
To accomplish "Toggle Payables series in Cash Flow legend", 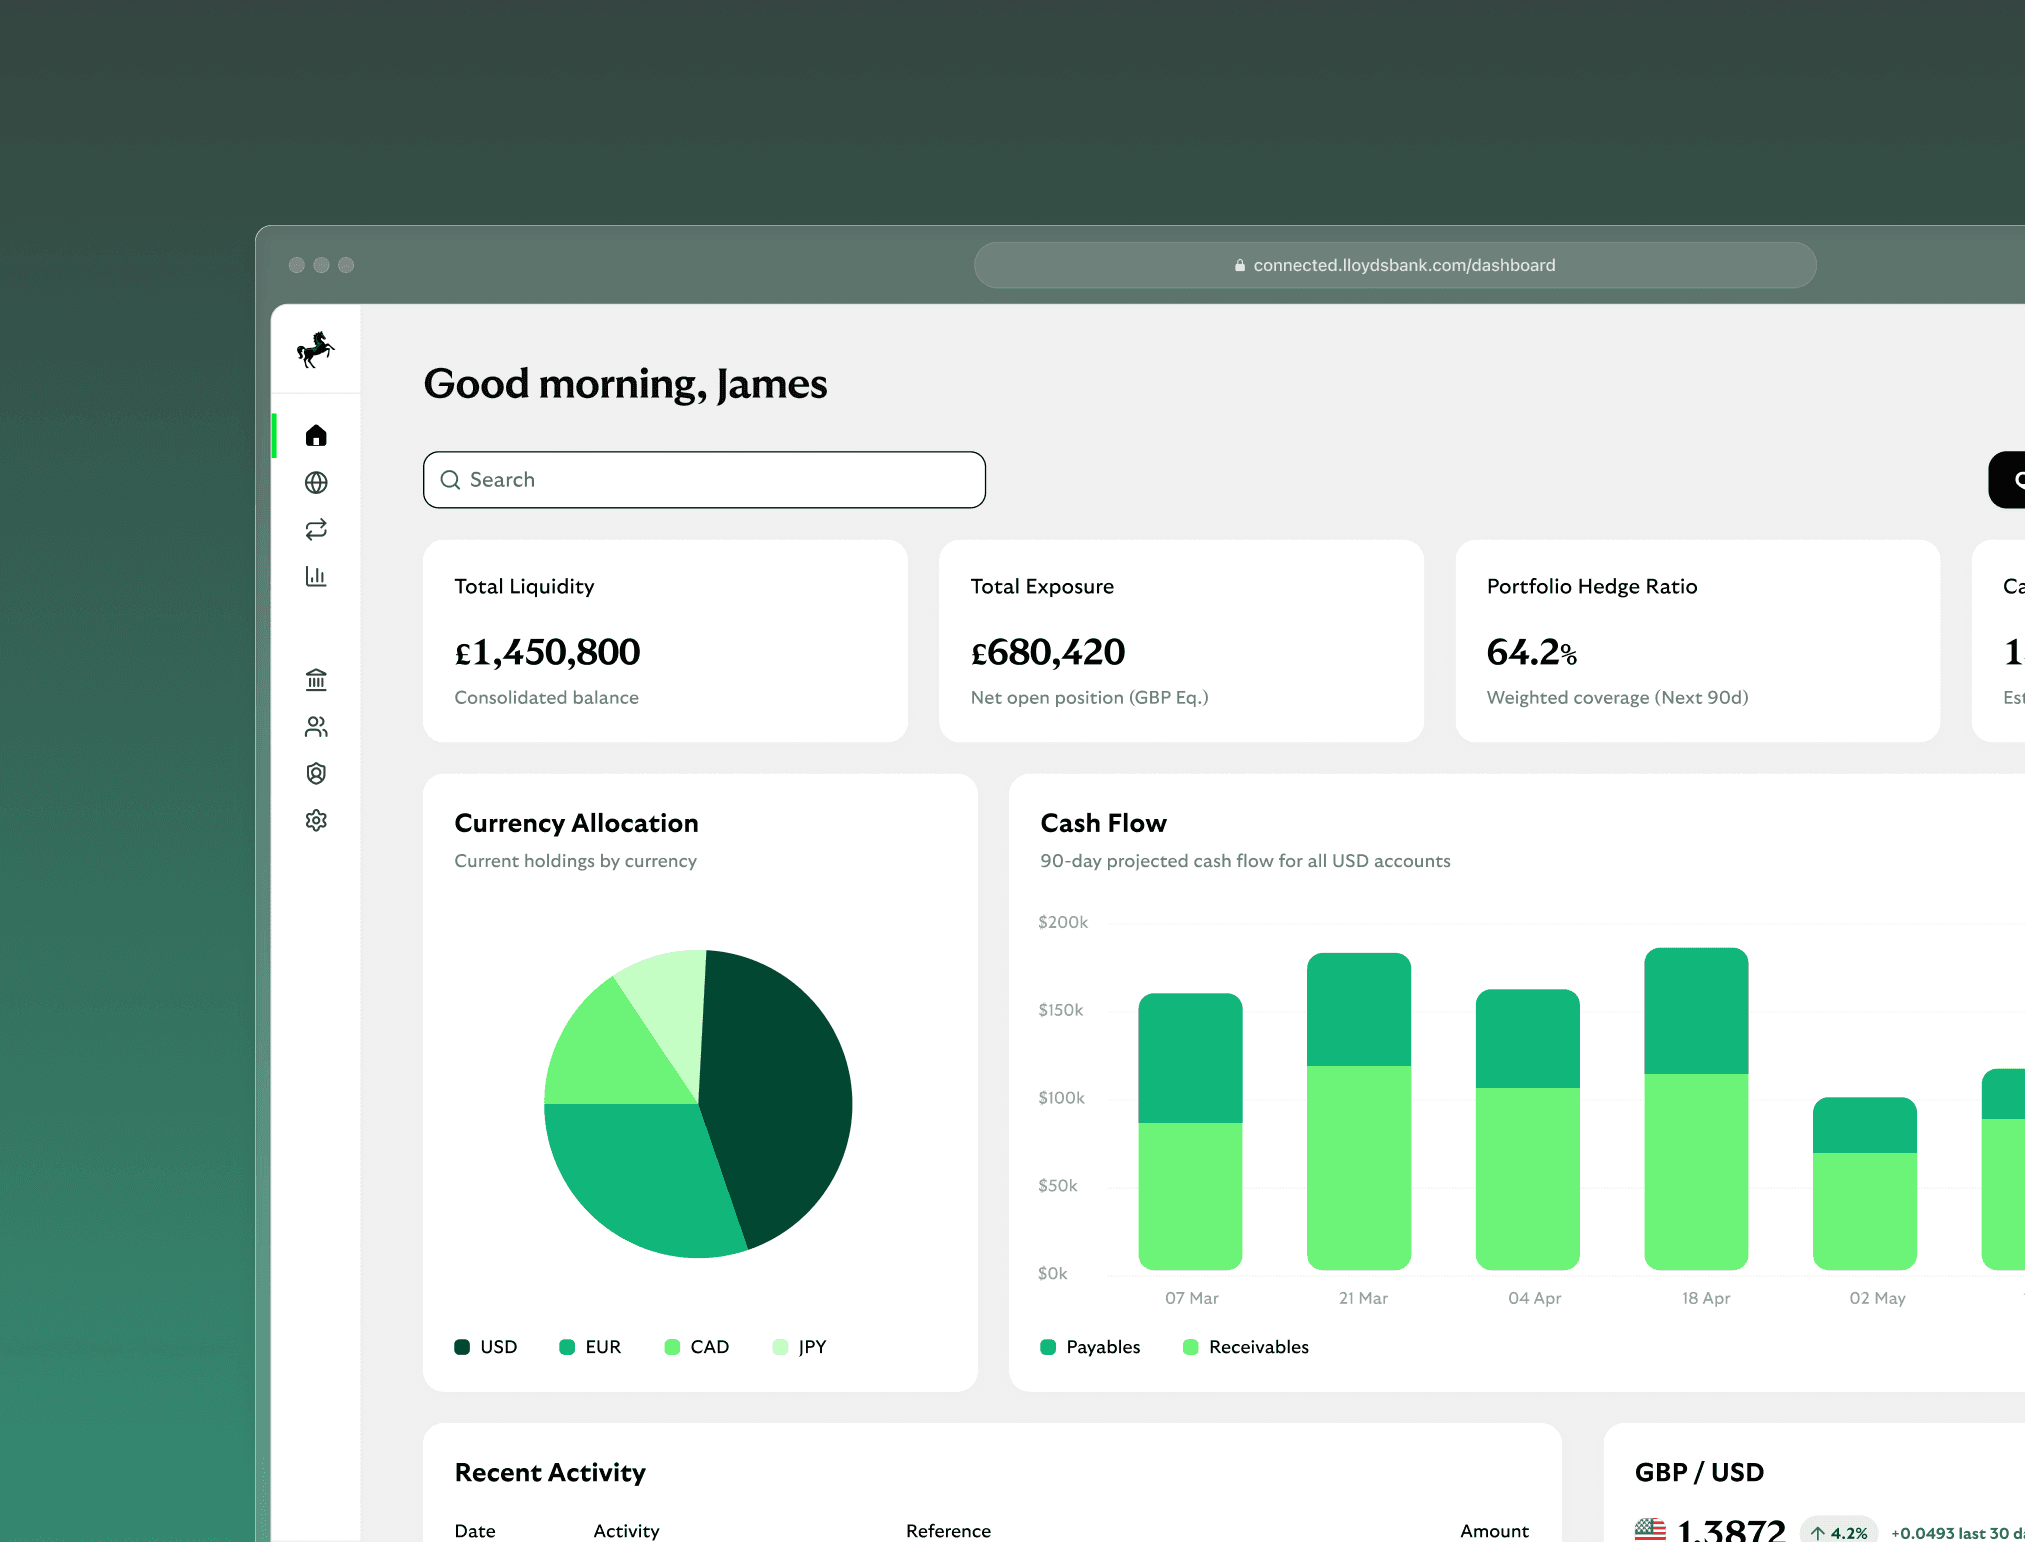I will [1091, 1347].
